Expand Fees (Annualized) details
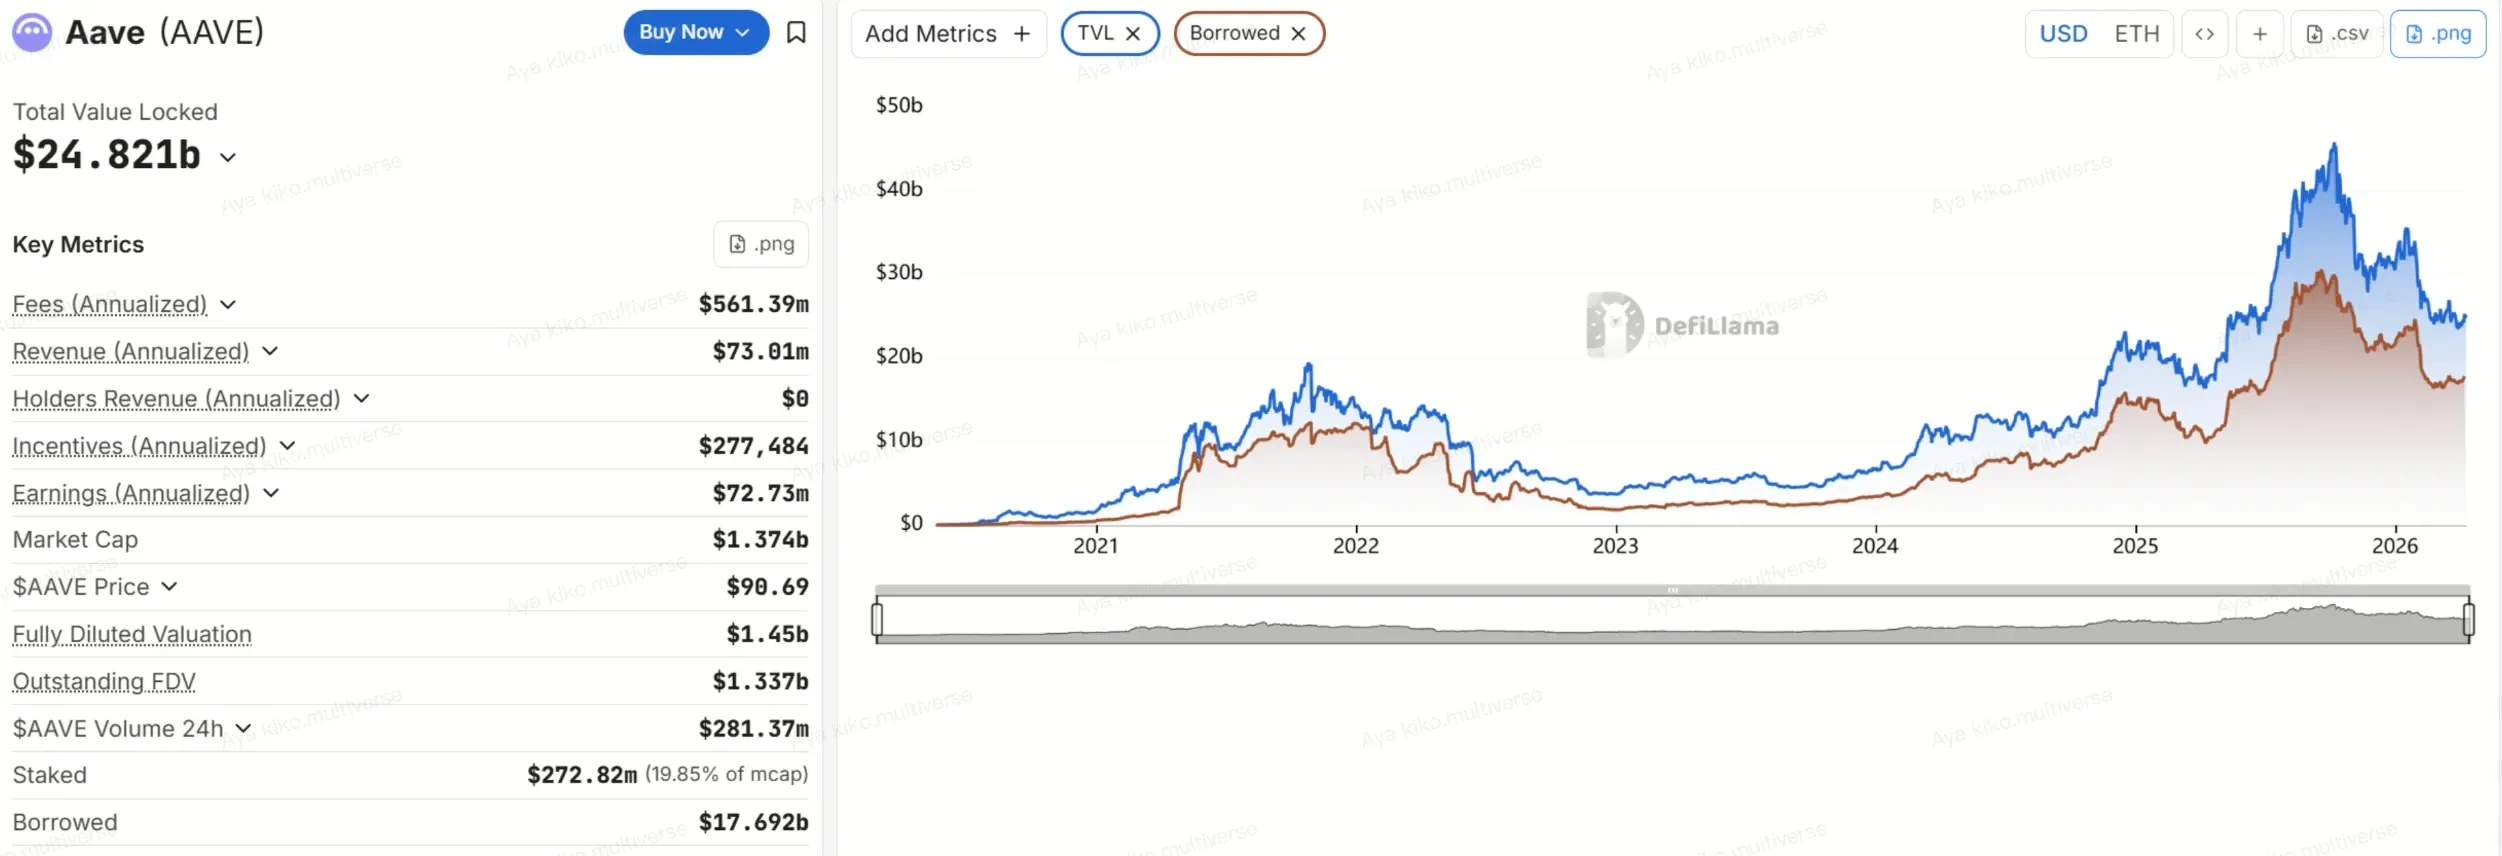 click(x=228, y=304)
